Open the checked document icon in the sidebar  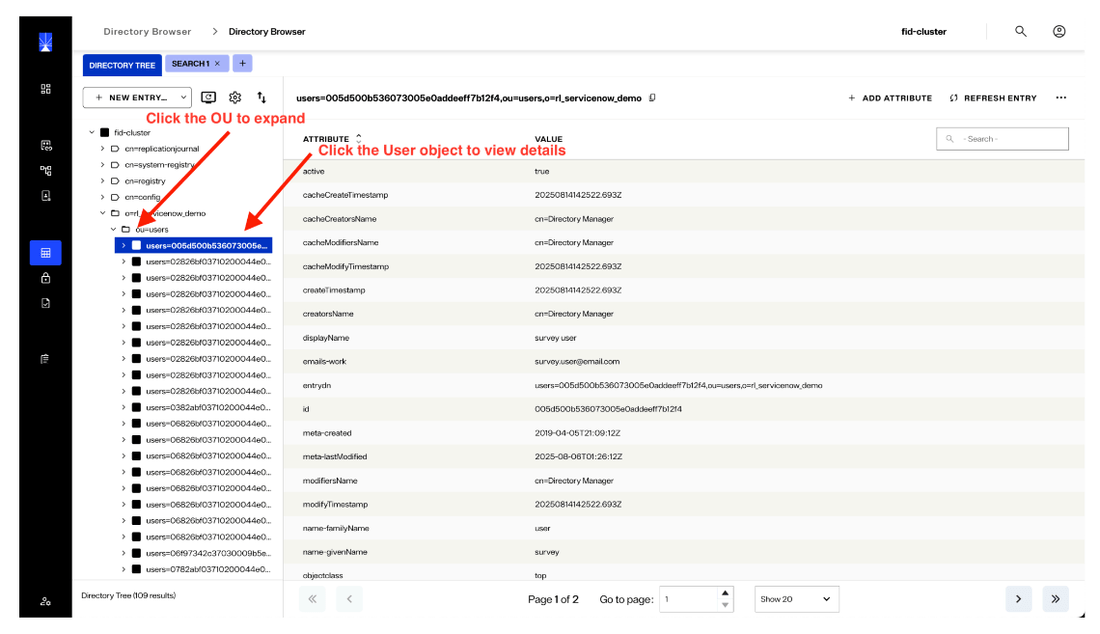(x=46, y=304)
